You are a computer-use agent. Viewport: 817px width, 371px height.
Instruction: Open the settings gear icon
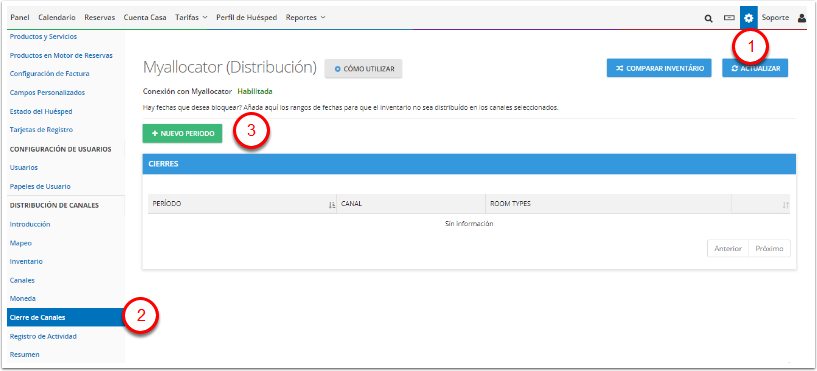[x=749, y=18]
